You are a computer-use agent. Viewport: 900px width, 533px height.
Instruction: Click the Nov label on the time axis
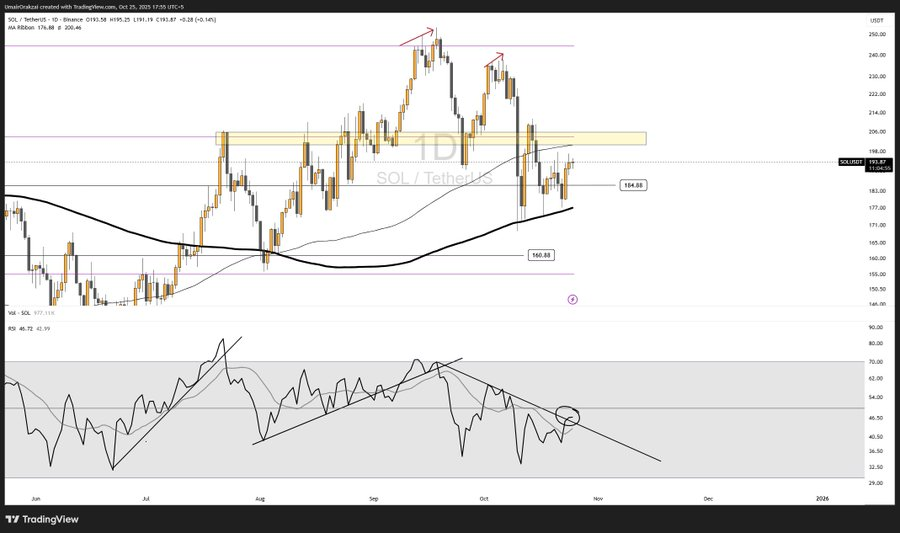click(x=597, y=497)
